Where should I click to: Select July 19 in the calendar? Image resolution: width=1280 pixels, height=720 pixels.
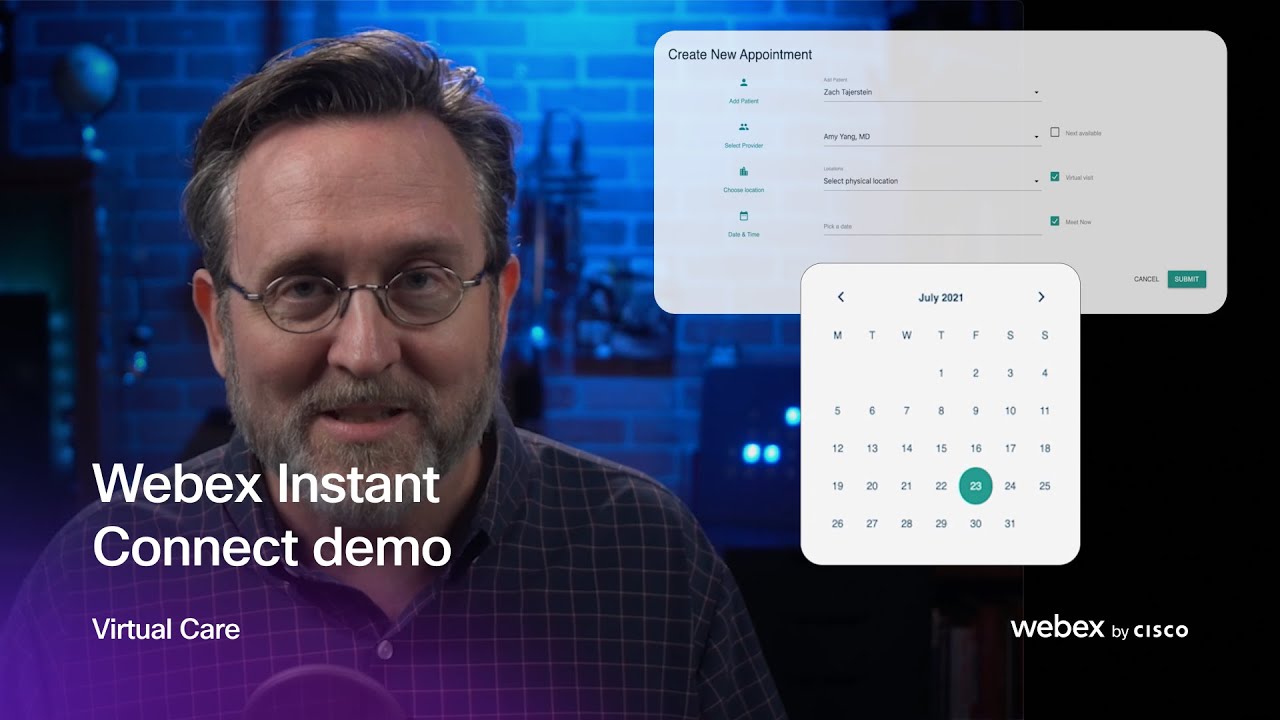pyautogui.click(x=837, y=486)
